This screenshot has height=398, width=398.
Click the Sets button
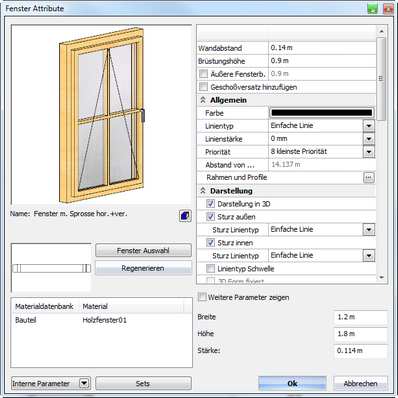(x=143, y=383)
